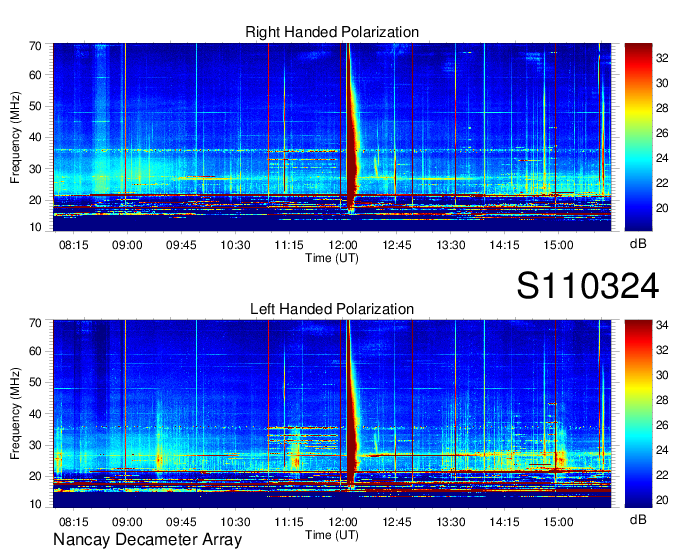The width and height of the screenshot is (680, 552).
Task: Click the 30 MHz tick on the top plot
Action: [x=35, y=169]
